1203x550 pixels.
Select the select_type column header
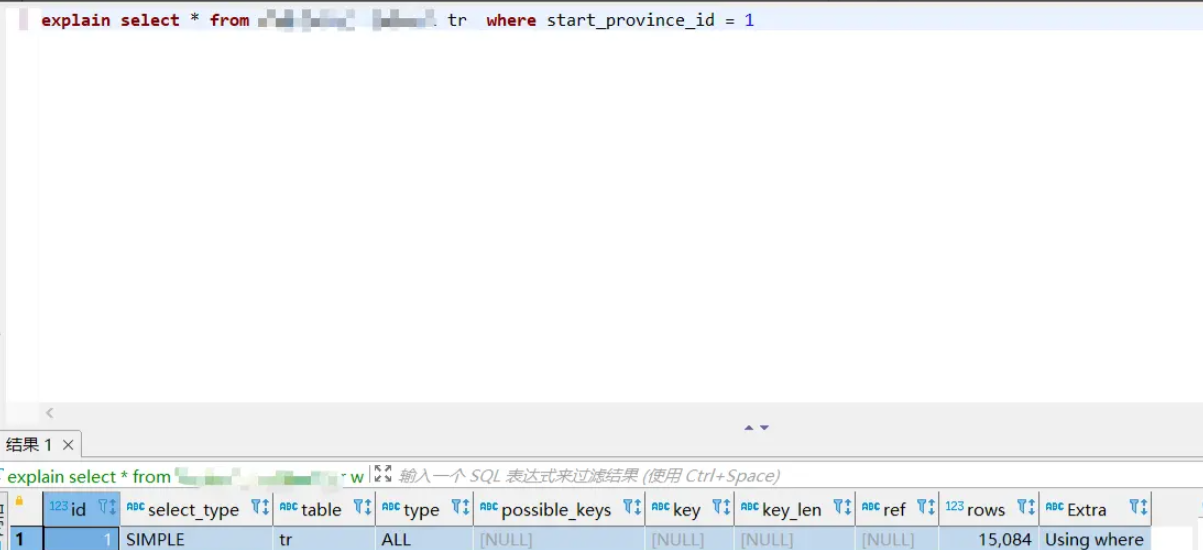[x=197, y=509]
